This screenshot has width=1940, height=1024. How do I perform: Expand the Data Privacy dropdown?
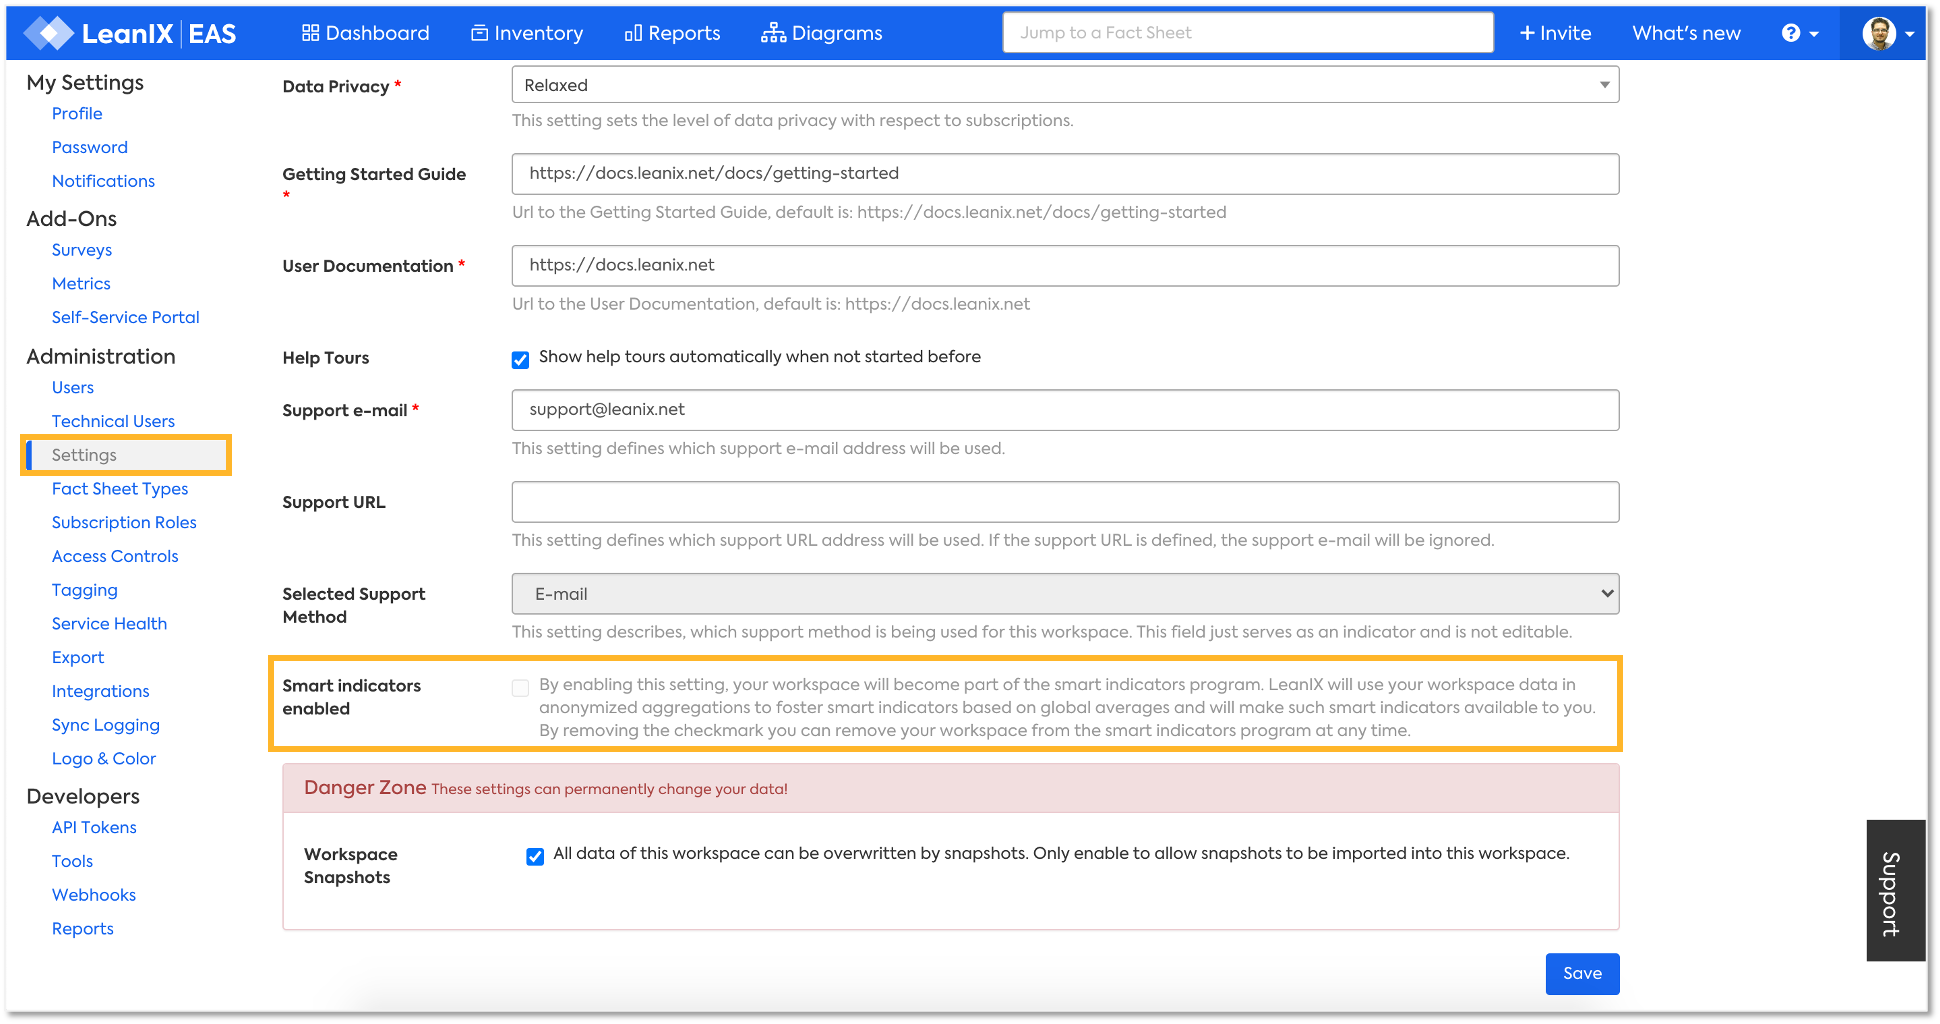pos(1065,85)
